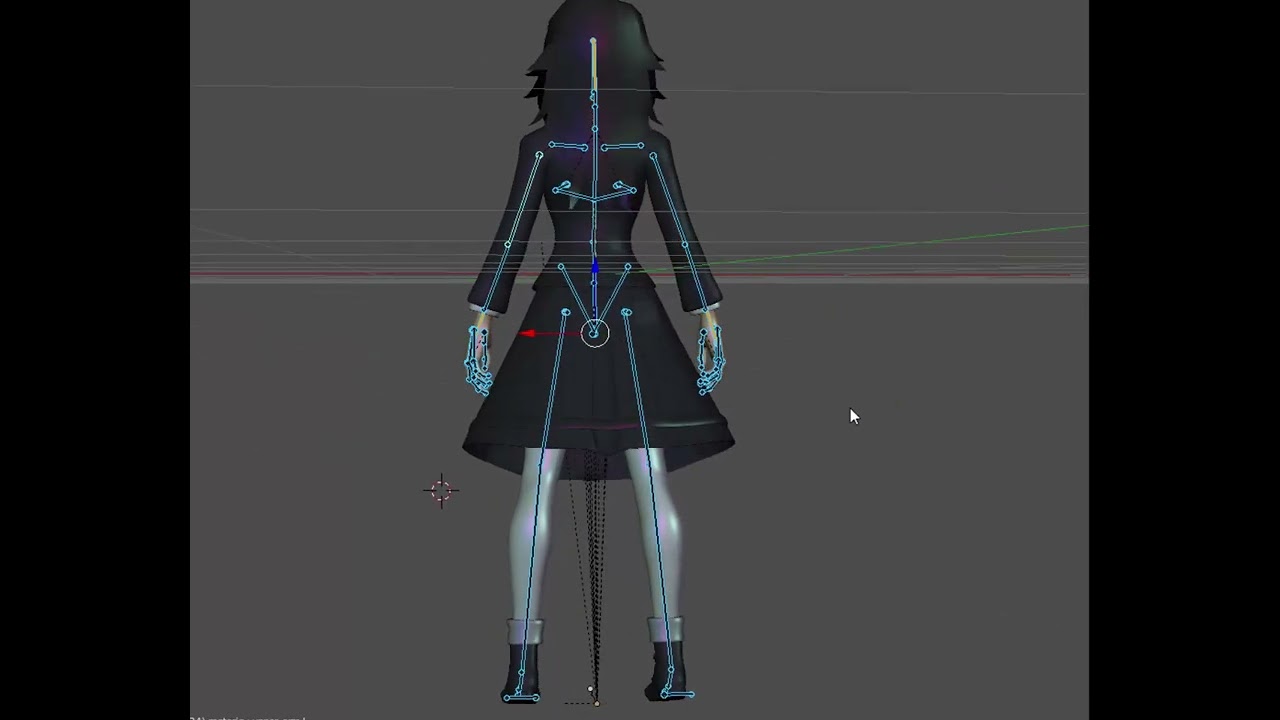The image size is (1280, 720).
Task: Select the left-side foot bone
Action: 521,697
